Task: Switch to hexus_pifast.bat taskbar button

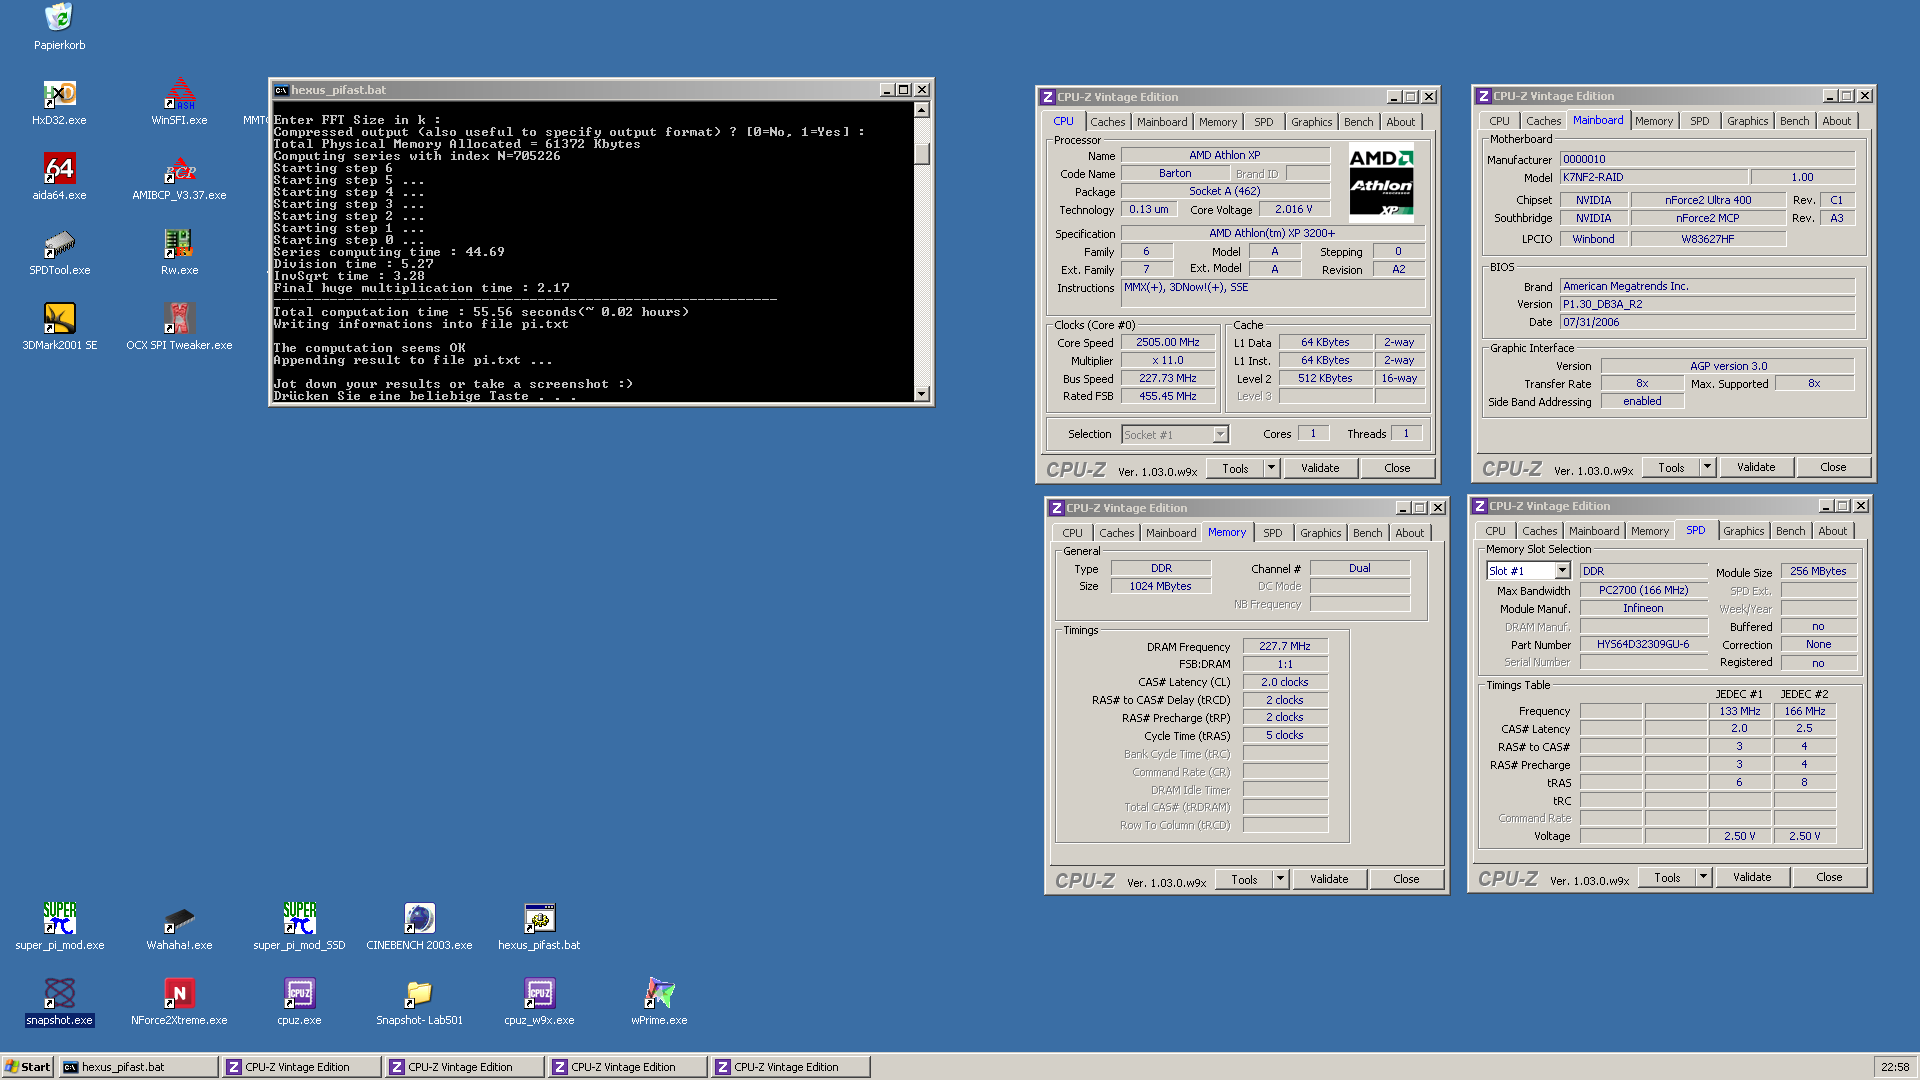Action: coord(138,1067)
